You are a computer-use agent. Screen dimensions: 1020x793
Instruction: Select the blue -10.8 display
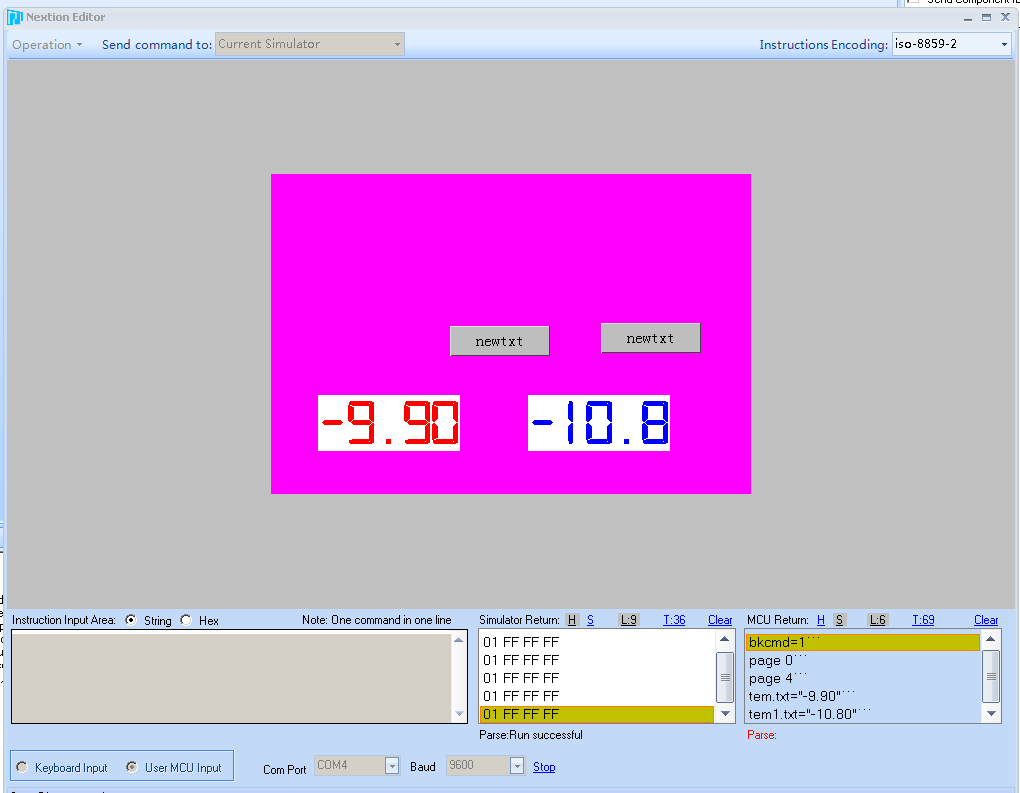[x=598, y=423]
